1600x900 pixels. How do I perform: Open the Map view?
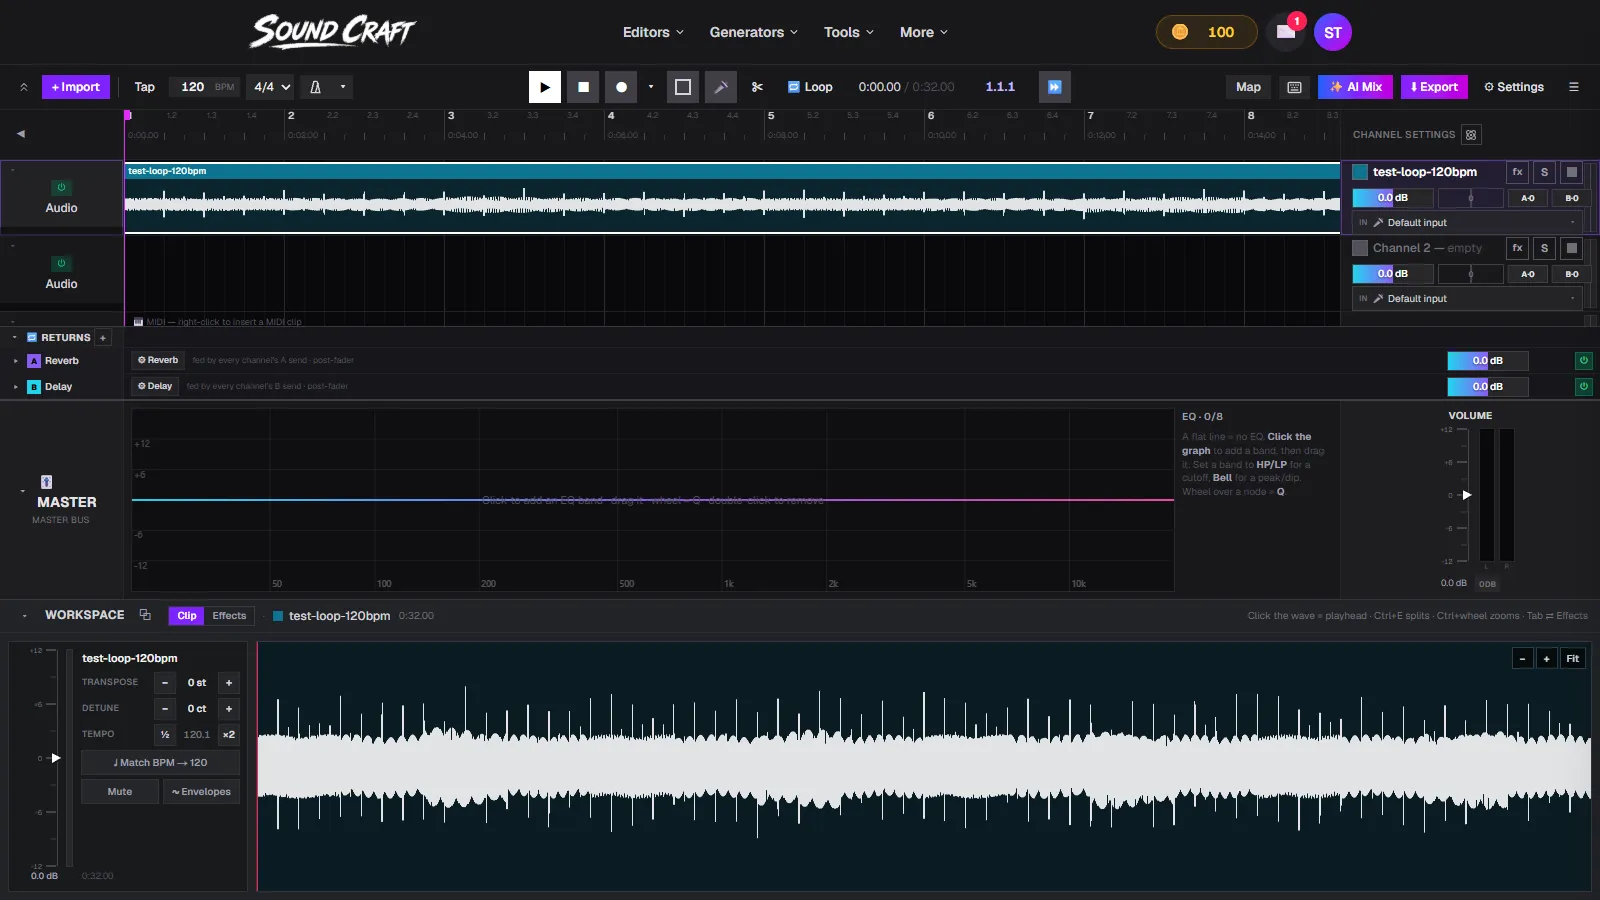pyautogui.click(x=1248, y=87)
